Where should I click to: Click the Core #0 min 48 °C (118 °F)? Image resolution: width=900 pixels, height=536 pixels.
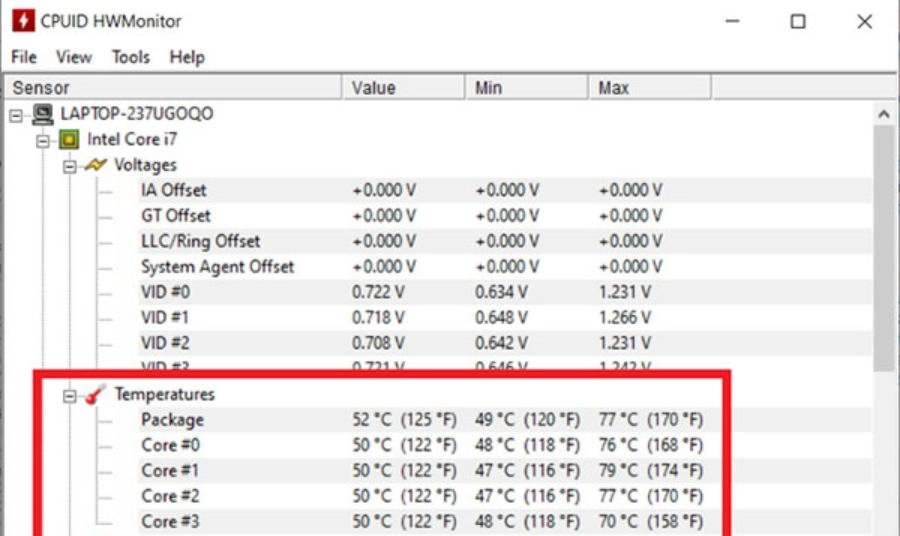click(527, 445)
